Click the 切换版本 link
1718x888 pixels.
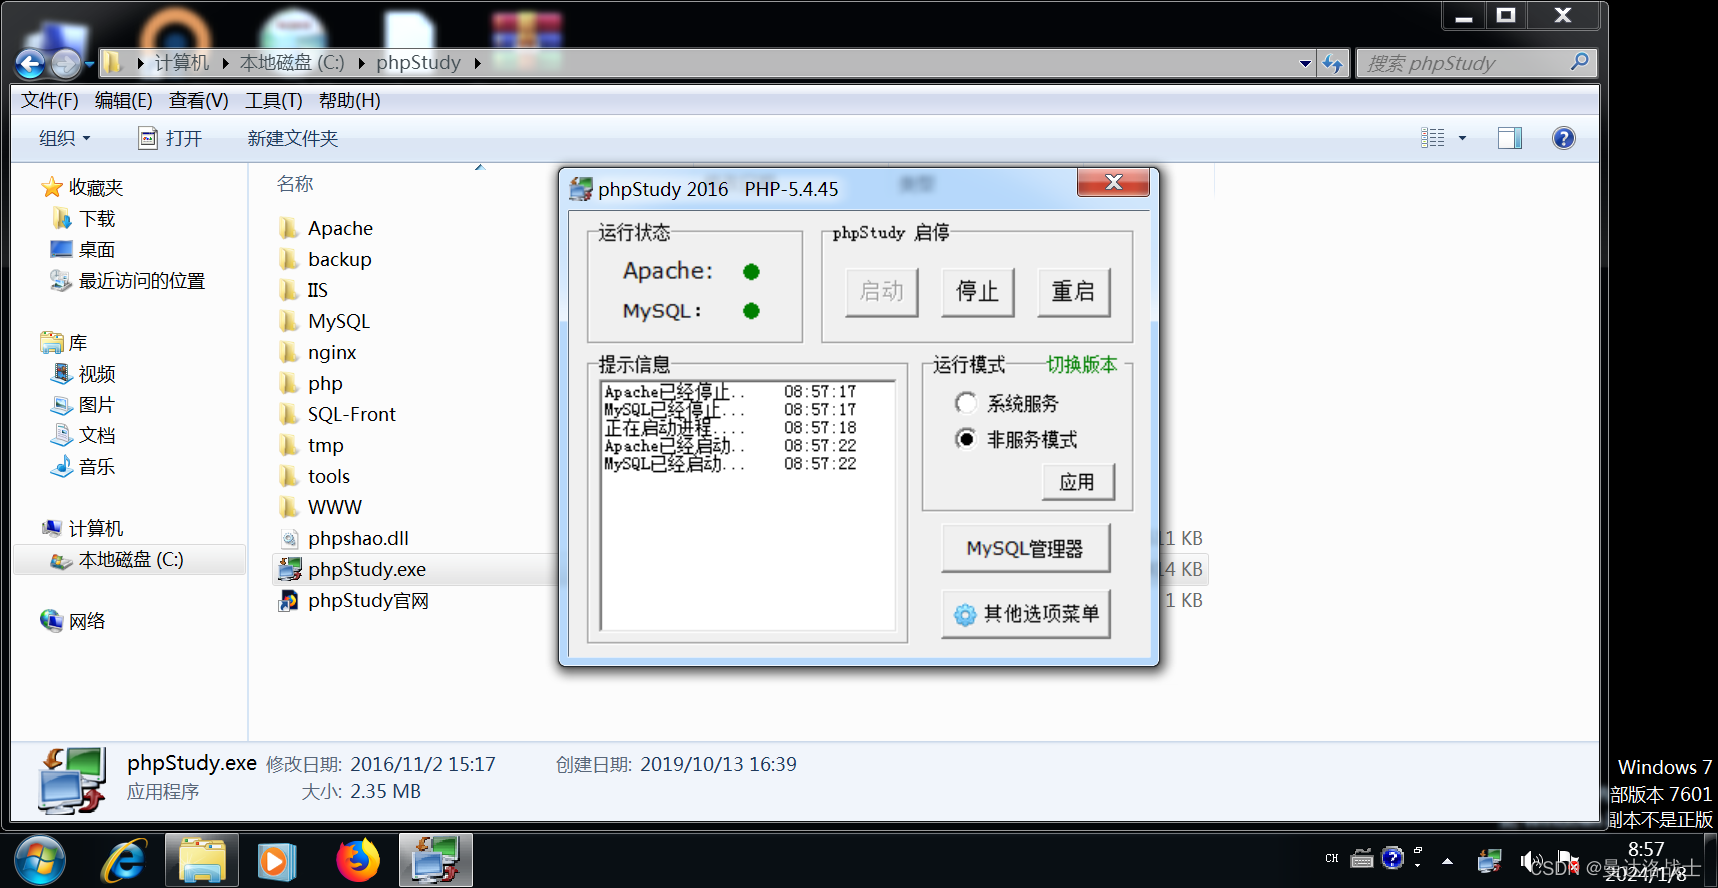pyautogui.click(x=1081, y=364)
